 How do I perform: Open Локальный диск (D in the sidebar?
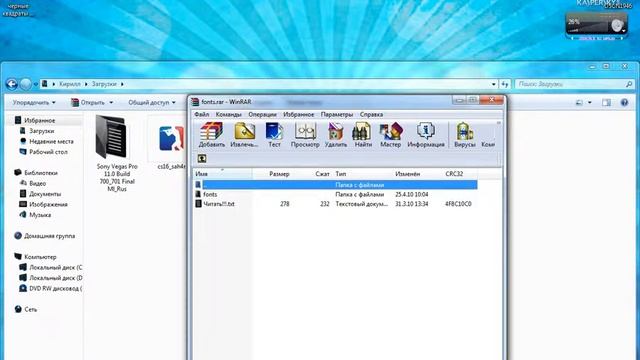coord(56,278)
